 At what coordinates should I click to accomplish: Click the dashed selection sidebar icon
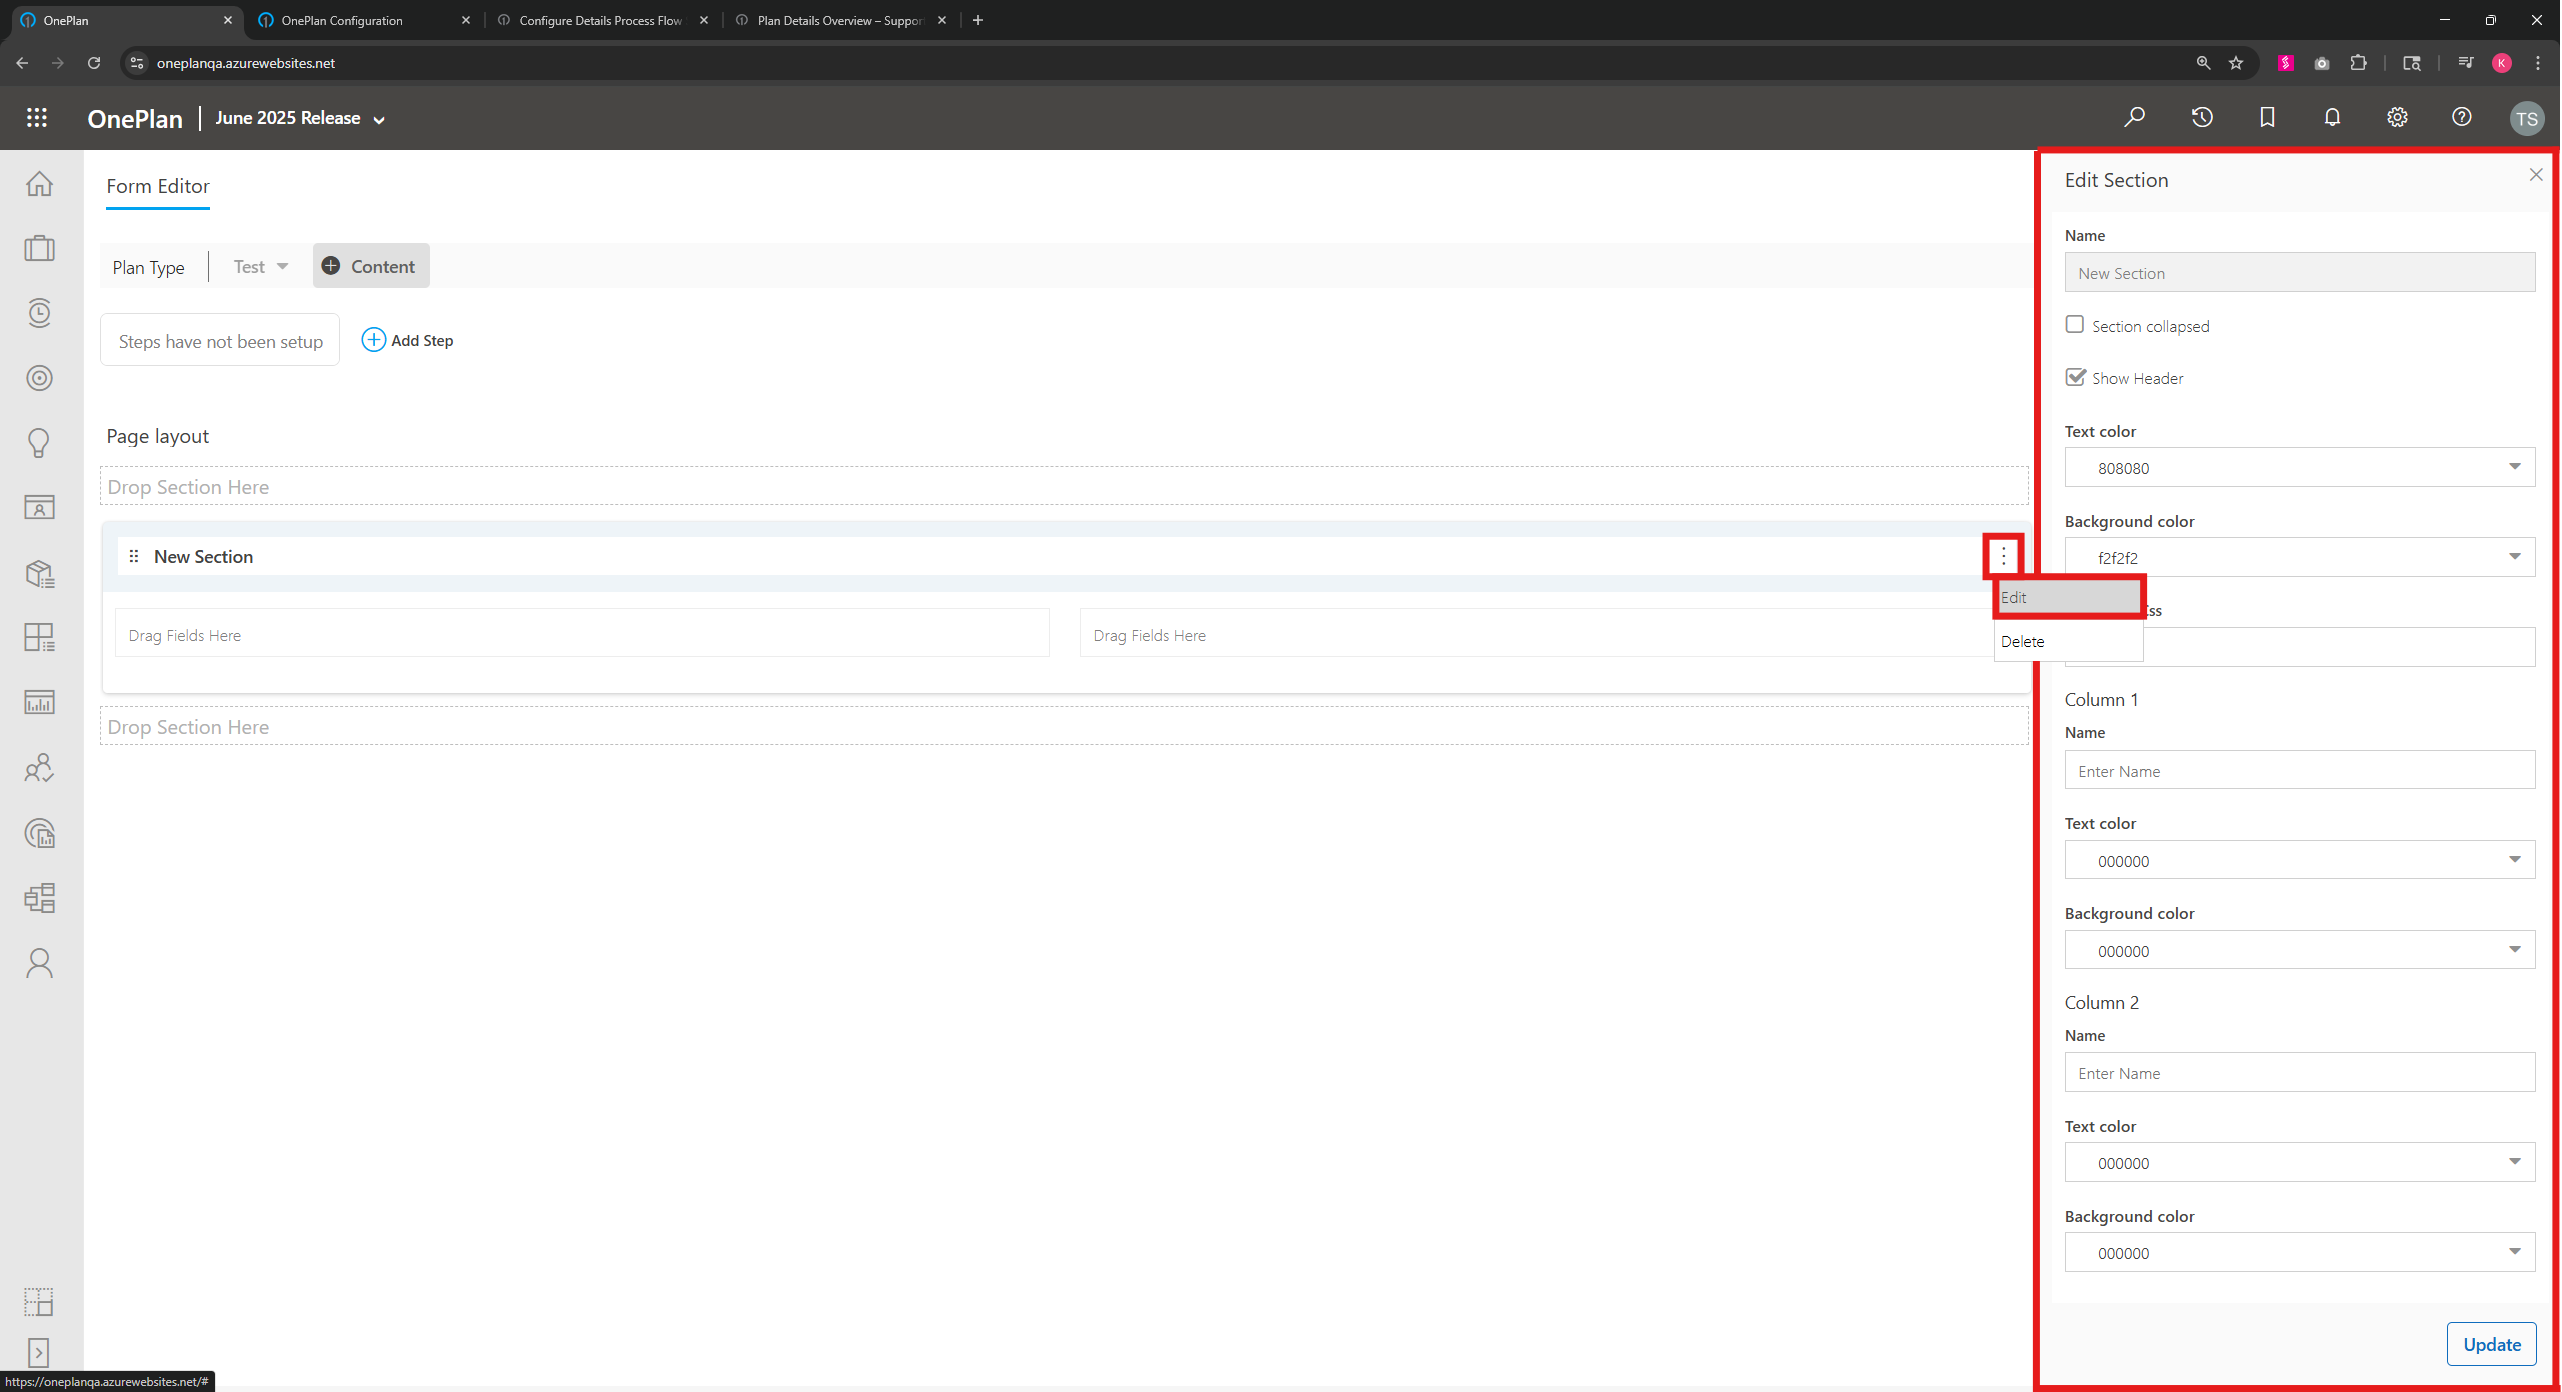(x=39, y=1301)
